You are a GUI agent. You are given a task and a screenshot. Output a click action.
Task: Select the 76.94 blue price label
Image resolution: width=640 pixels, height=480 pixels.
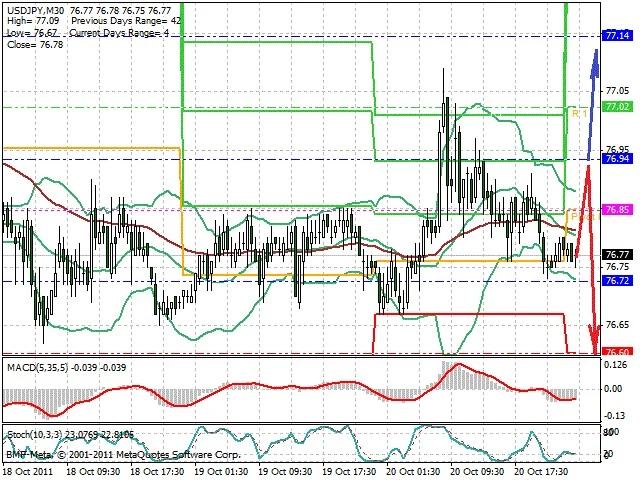pos(617,159)
